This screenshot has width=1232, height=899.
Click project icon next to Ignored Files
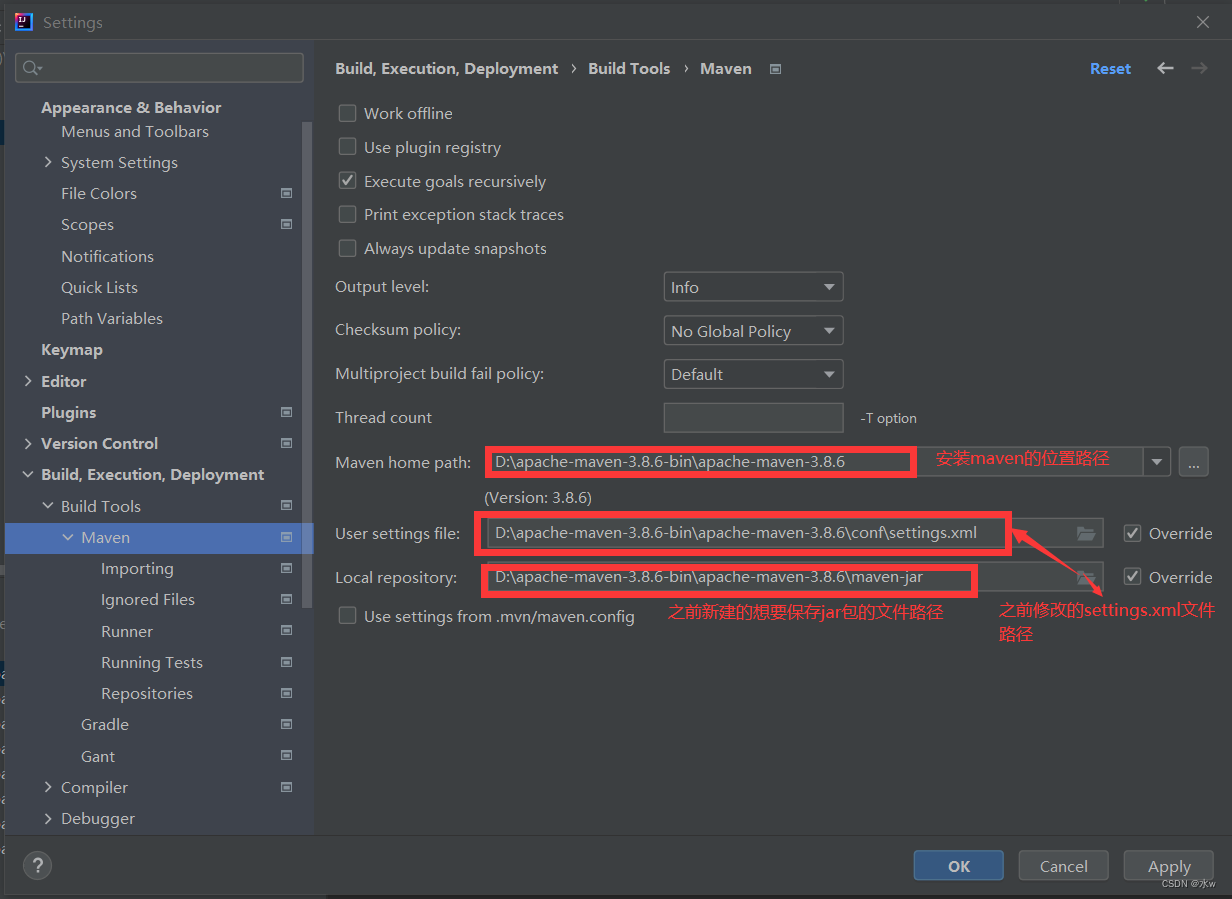(287, 599)
